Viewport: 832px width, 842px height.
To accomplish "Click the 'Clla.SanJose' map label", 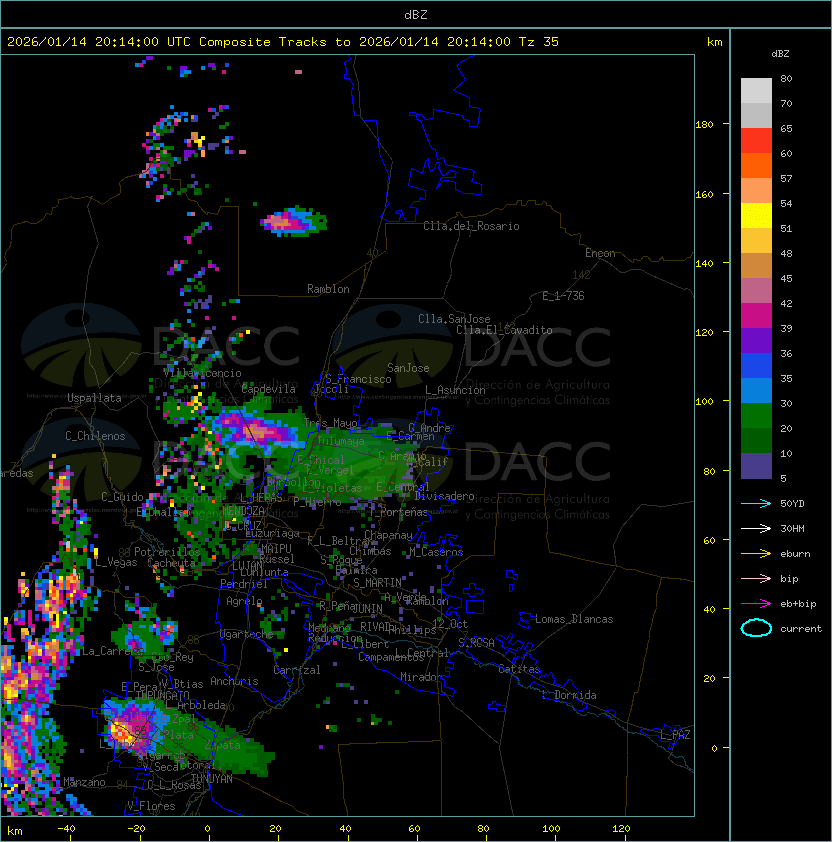I will tap(454, 319).
